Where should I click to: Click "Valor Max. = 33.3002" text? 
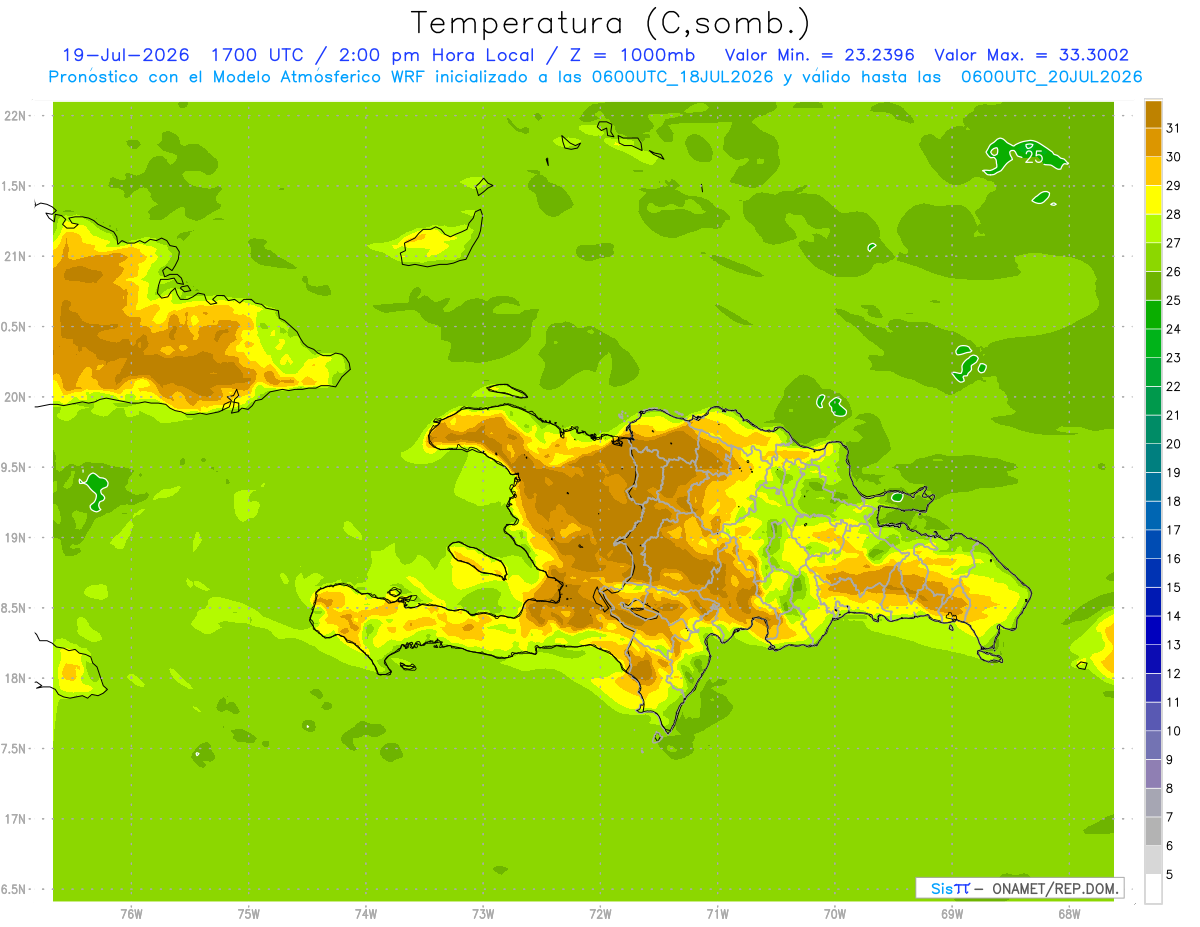1031,55
